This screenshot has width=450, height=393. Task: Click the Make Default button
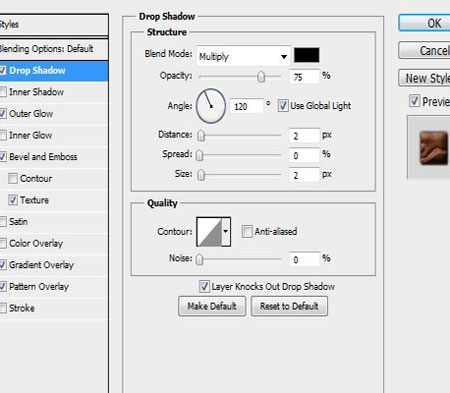[x=212, y=306]
